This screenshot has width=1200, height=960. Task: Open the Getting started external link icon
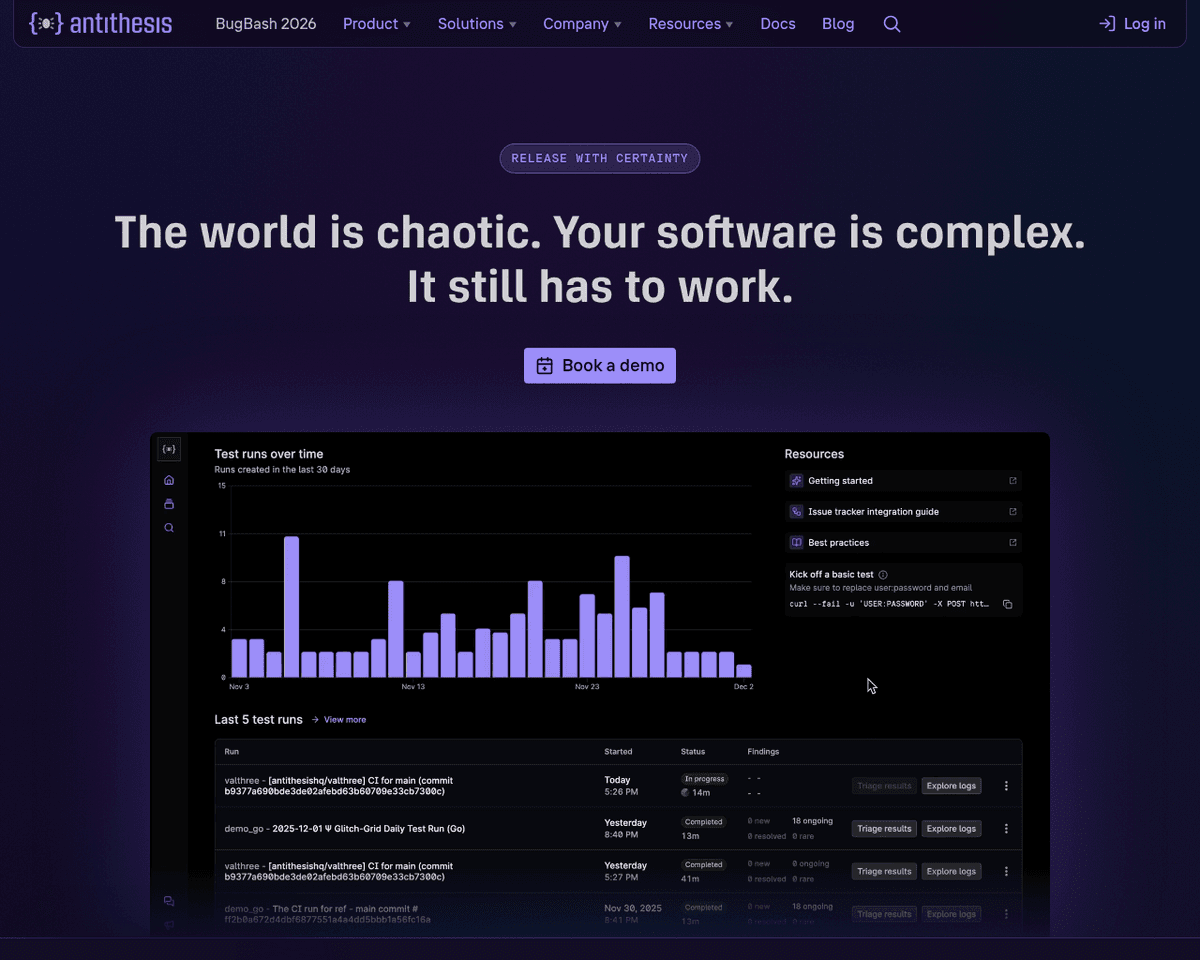[1012, 481]
